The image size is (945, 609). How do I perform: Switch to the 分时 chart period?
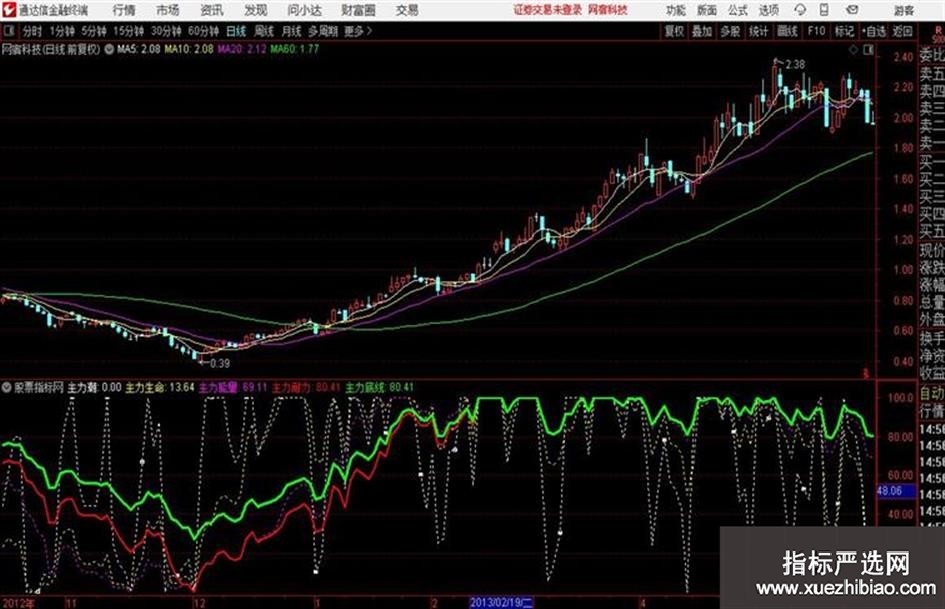click(33, 31)
